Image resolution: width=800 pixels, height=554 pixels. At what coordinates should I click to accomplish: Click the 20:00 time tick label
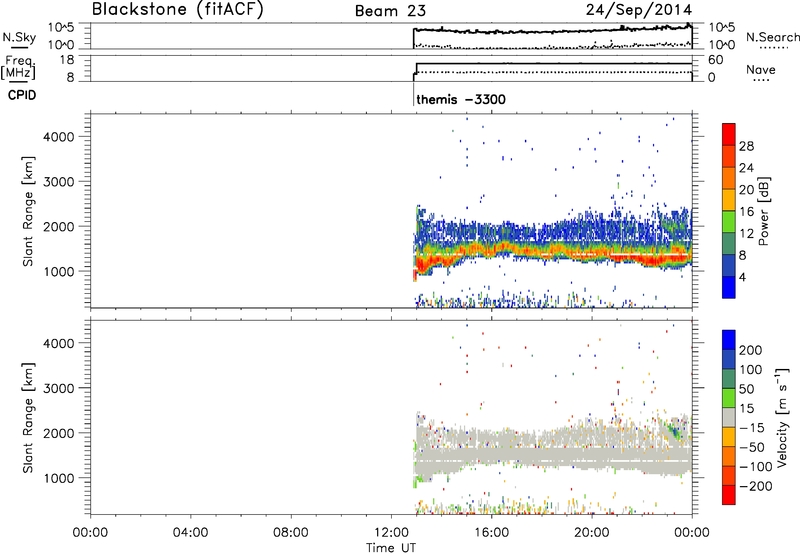592,533
